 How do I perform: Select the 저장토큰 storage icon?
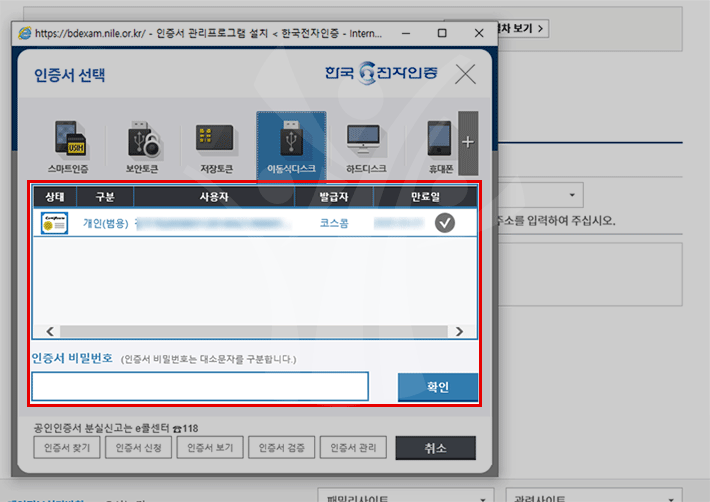coord(215,145)
